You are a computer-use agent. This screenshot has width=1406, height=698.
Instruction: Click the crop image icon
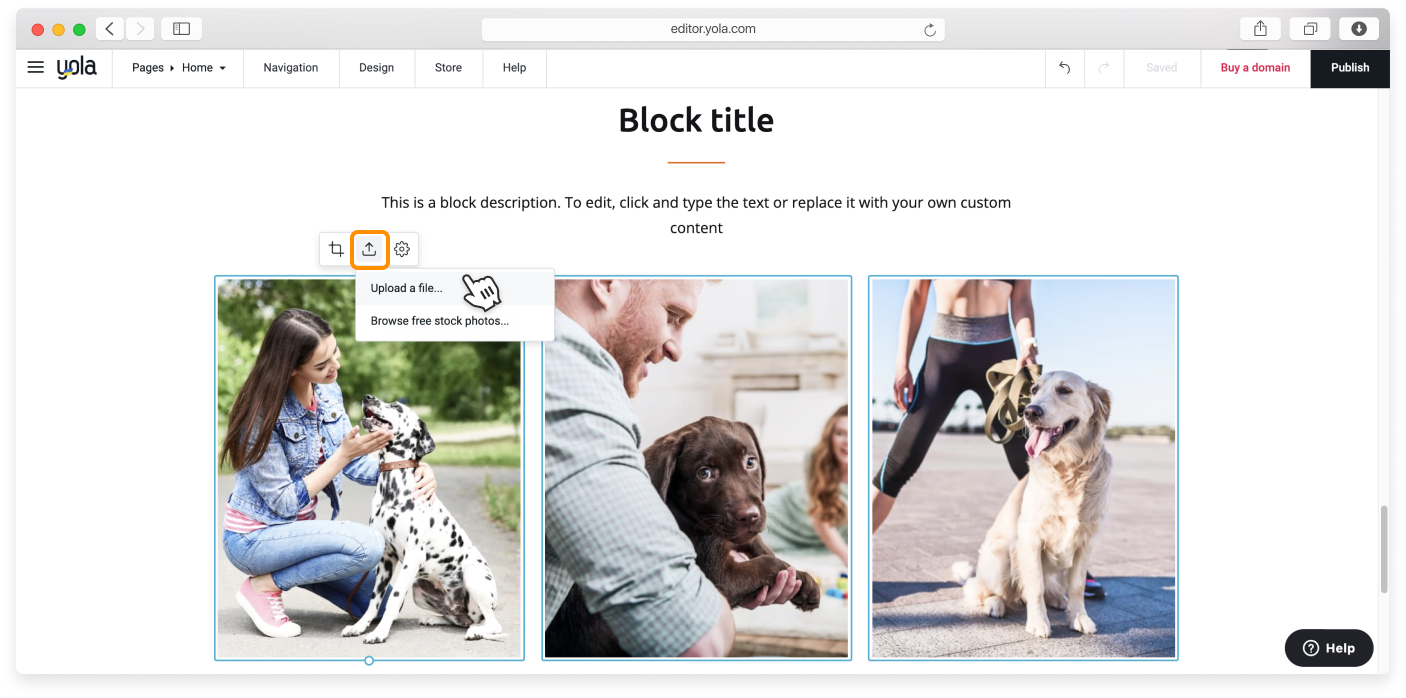pyautogui.click(x=336, y=249)
